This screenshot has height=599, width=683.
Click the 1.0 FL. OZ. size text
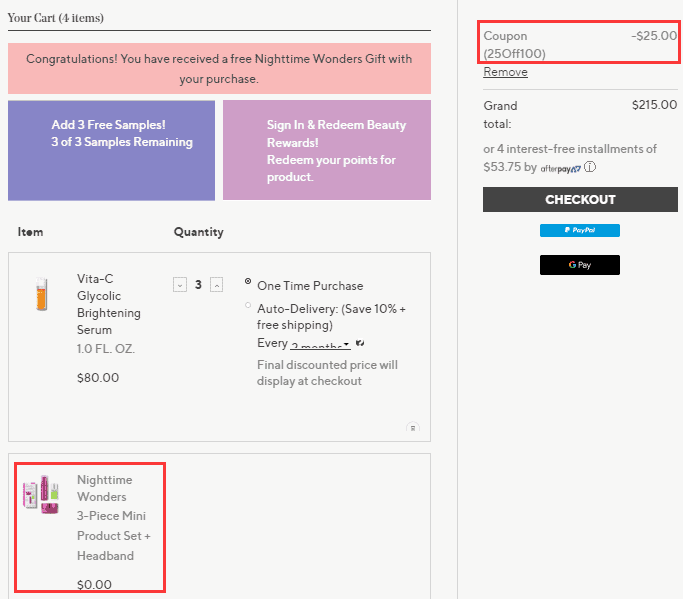point(106,349)
